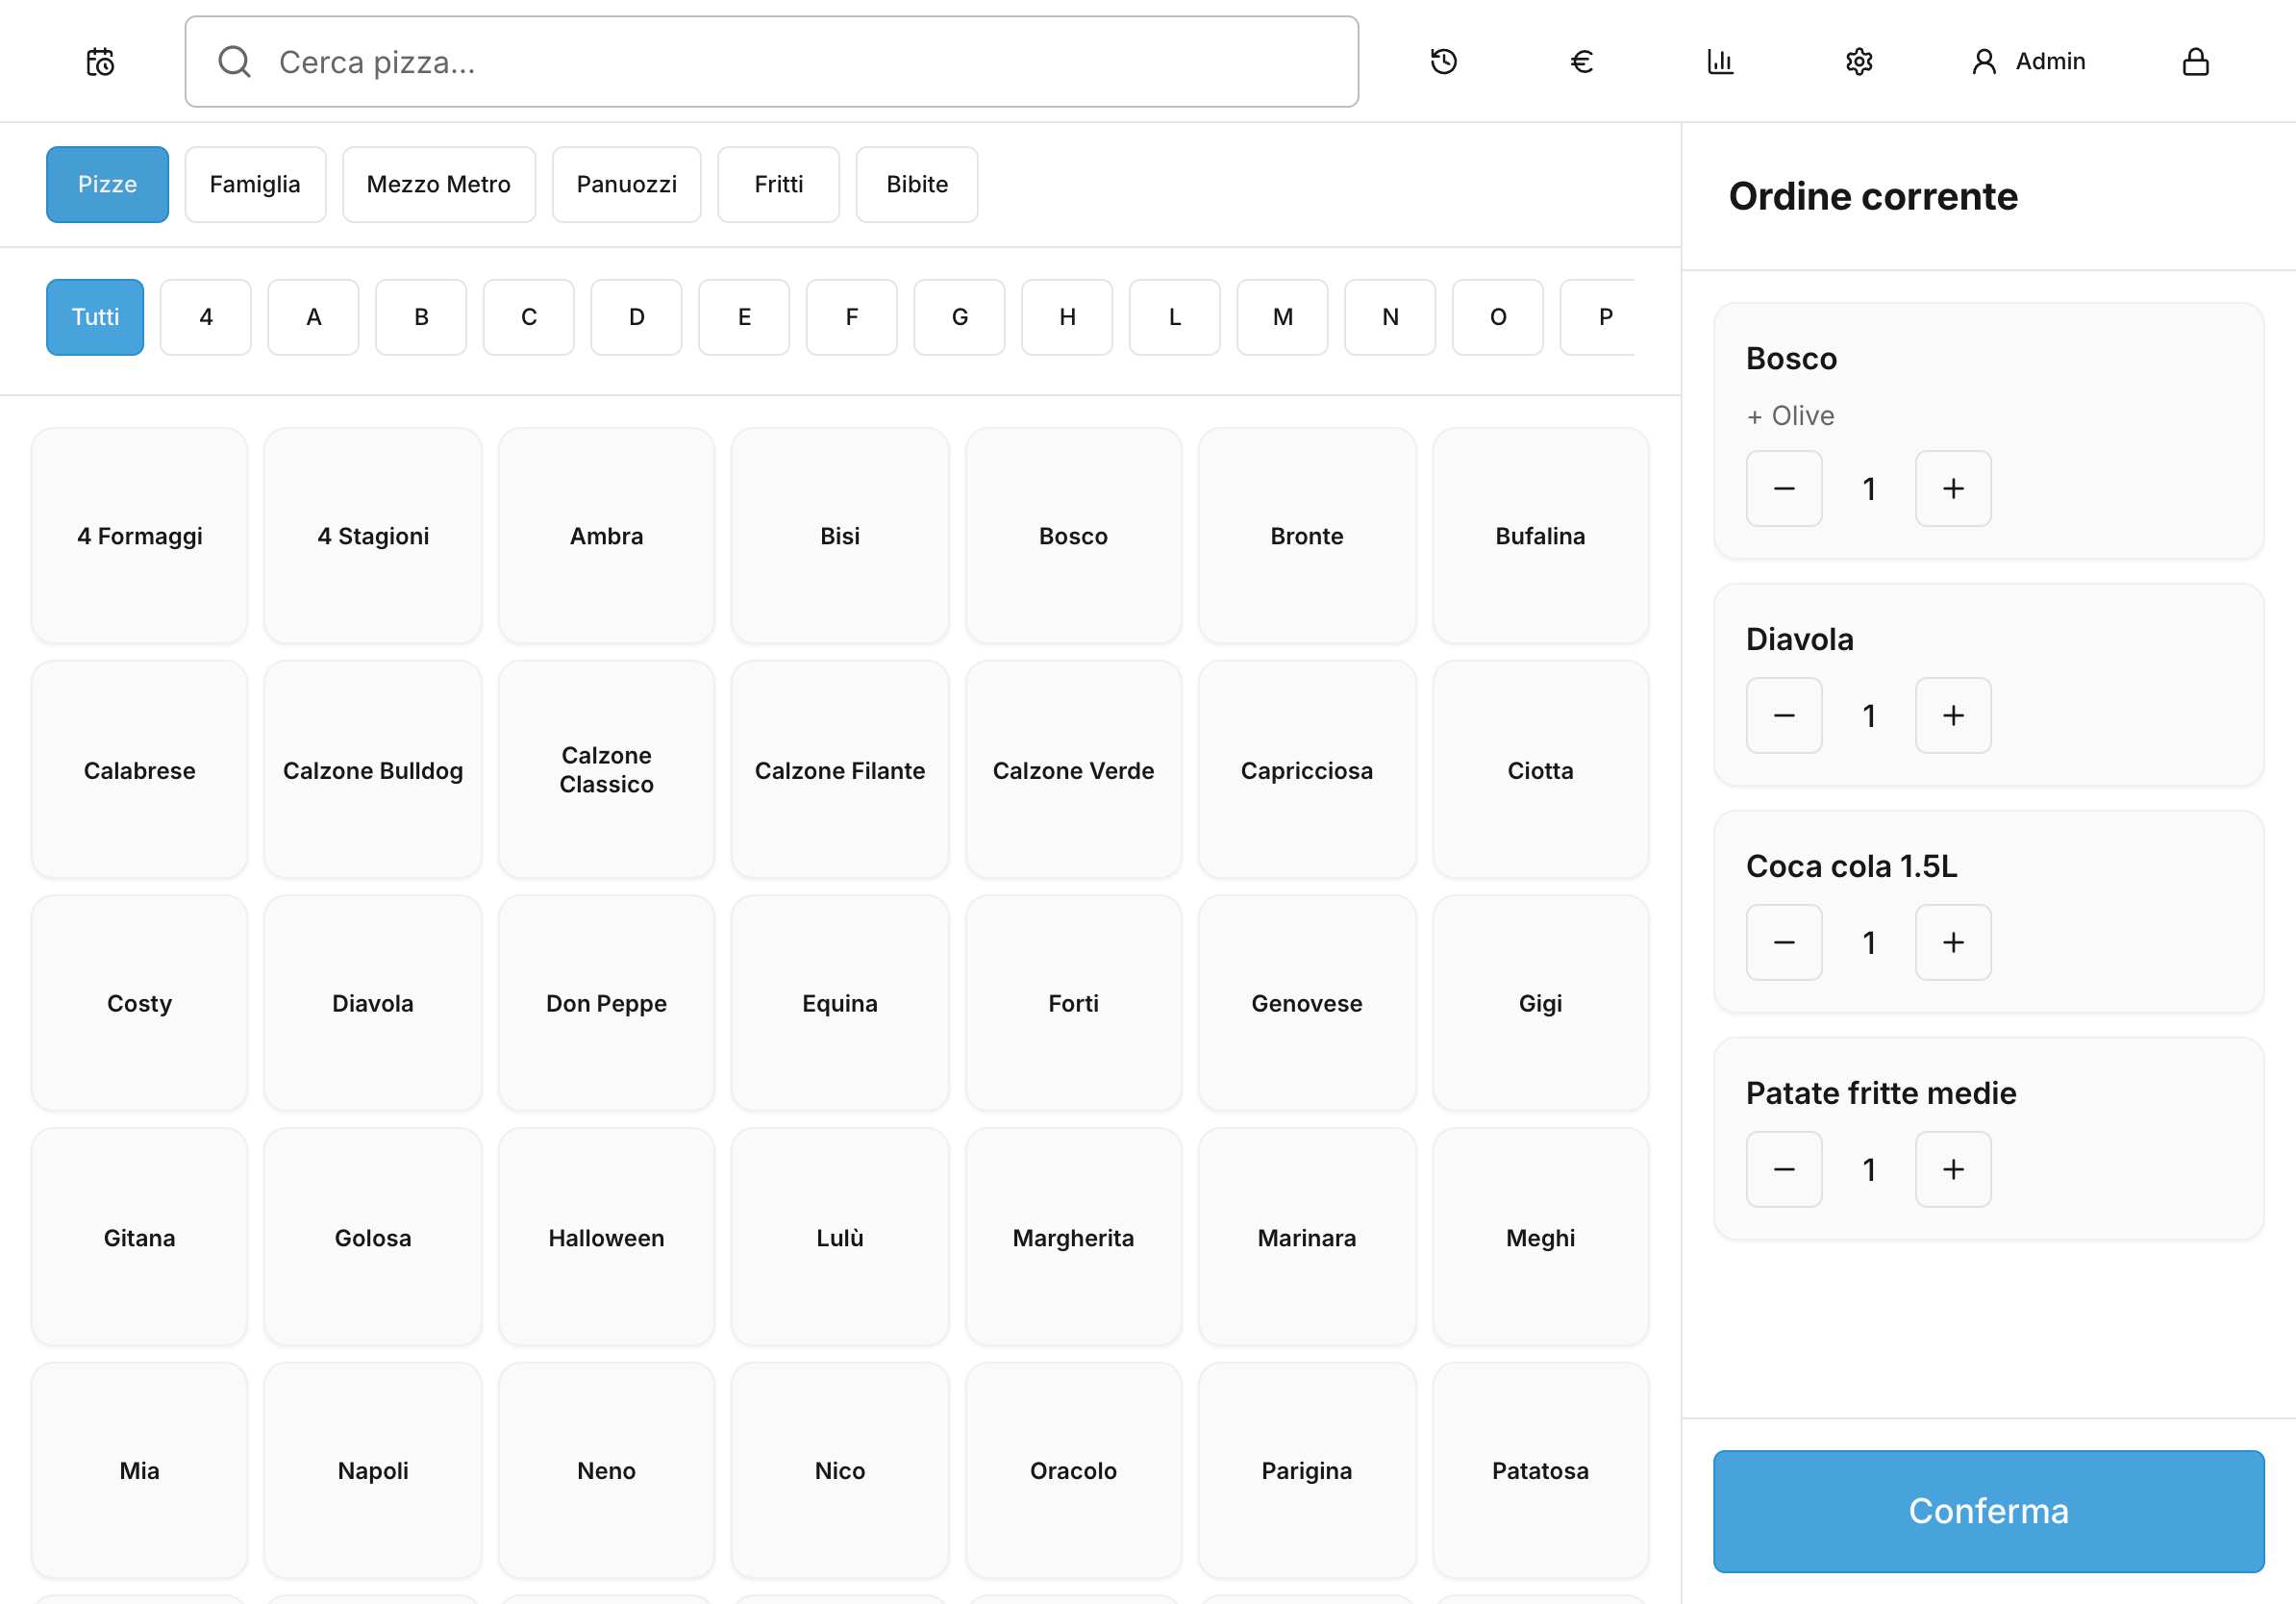Switch to the Famiglia category tab

(255, 184)
